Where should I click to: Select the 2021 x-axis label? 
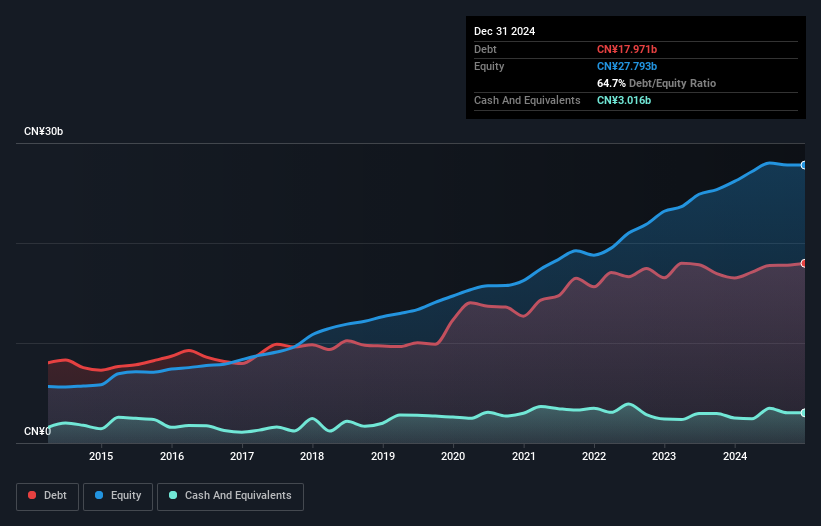click(524, 456)
